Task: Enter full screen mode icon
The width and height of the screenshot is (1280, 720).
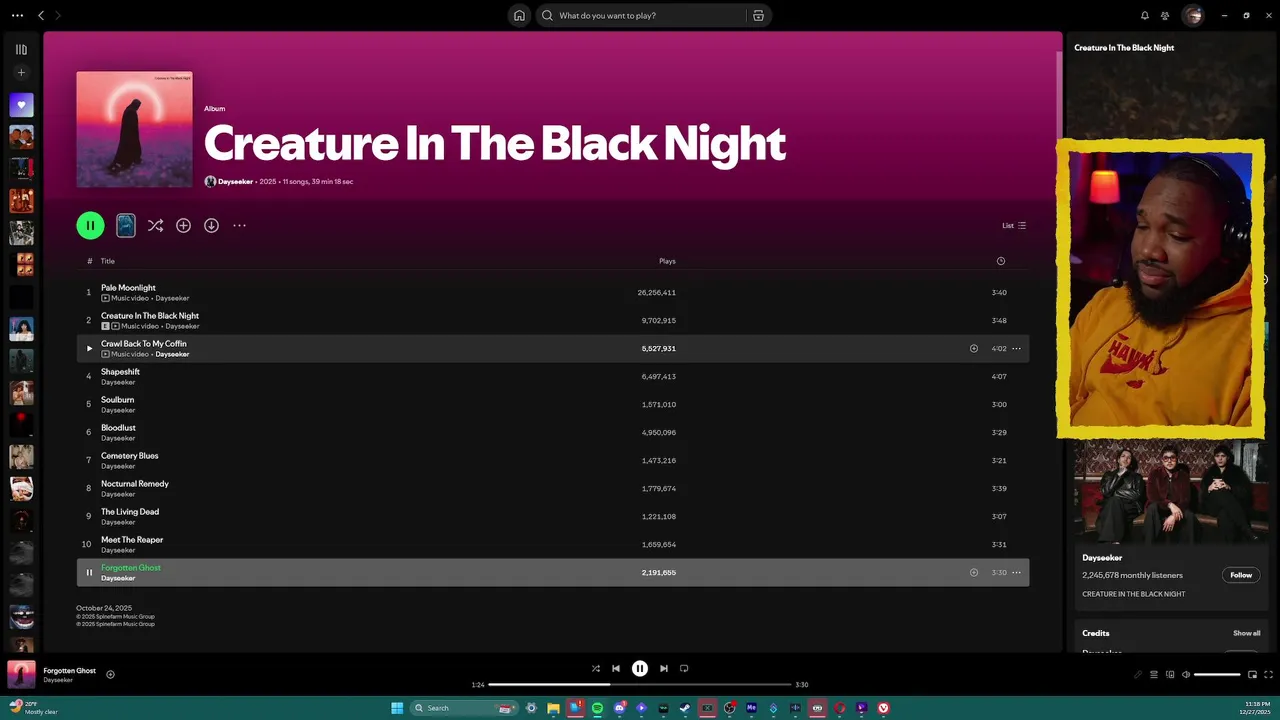Action: (x=1268, y=674)
